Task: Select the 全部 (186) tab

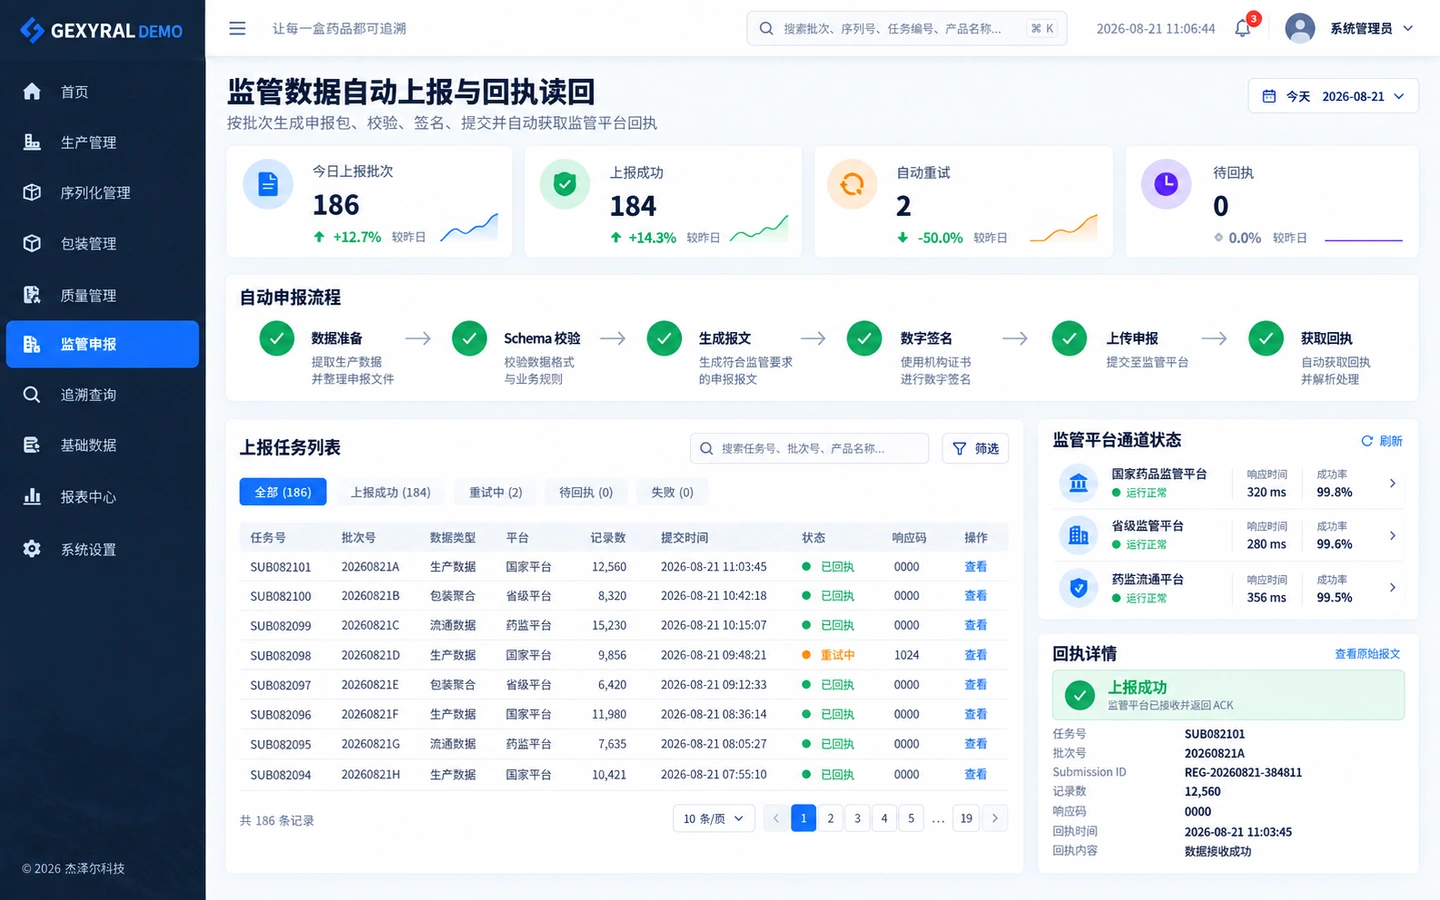Action: point(283,492)
